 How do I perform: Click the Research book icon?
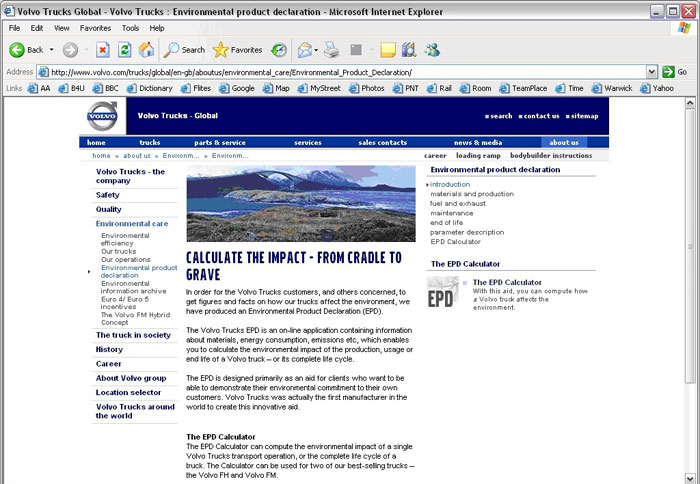[409, 50]
